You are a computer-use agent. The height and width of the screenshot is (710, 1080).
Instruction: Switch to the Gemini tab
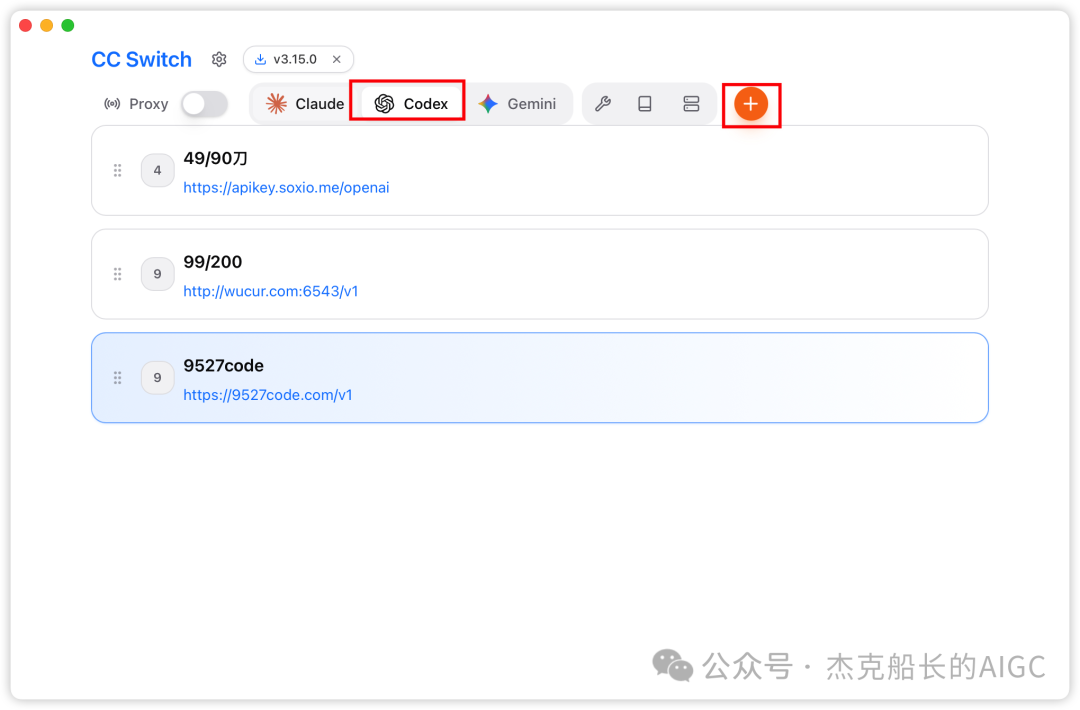click(517, 104)
